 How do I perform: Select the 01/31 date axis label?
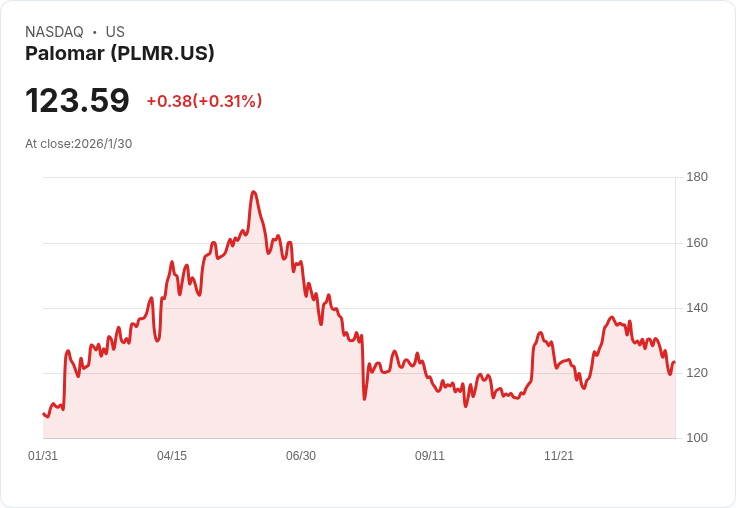tap(43, 455)
